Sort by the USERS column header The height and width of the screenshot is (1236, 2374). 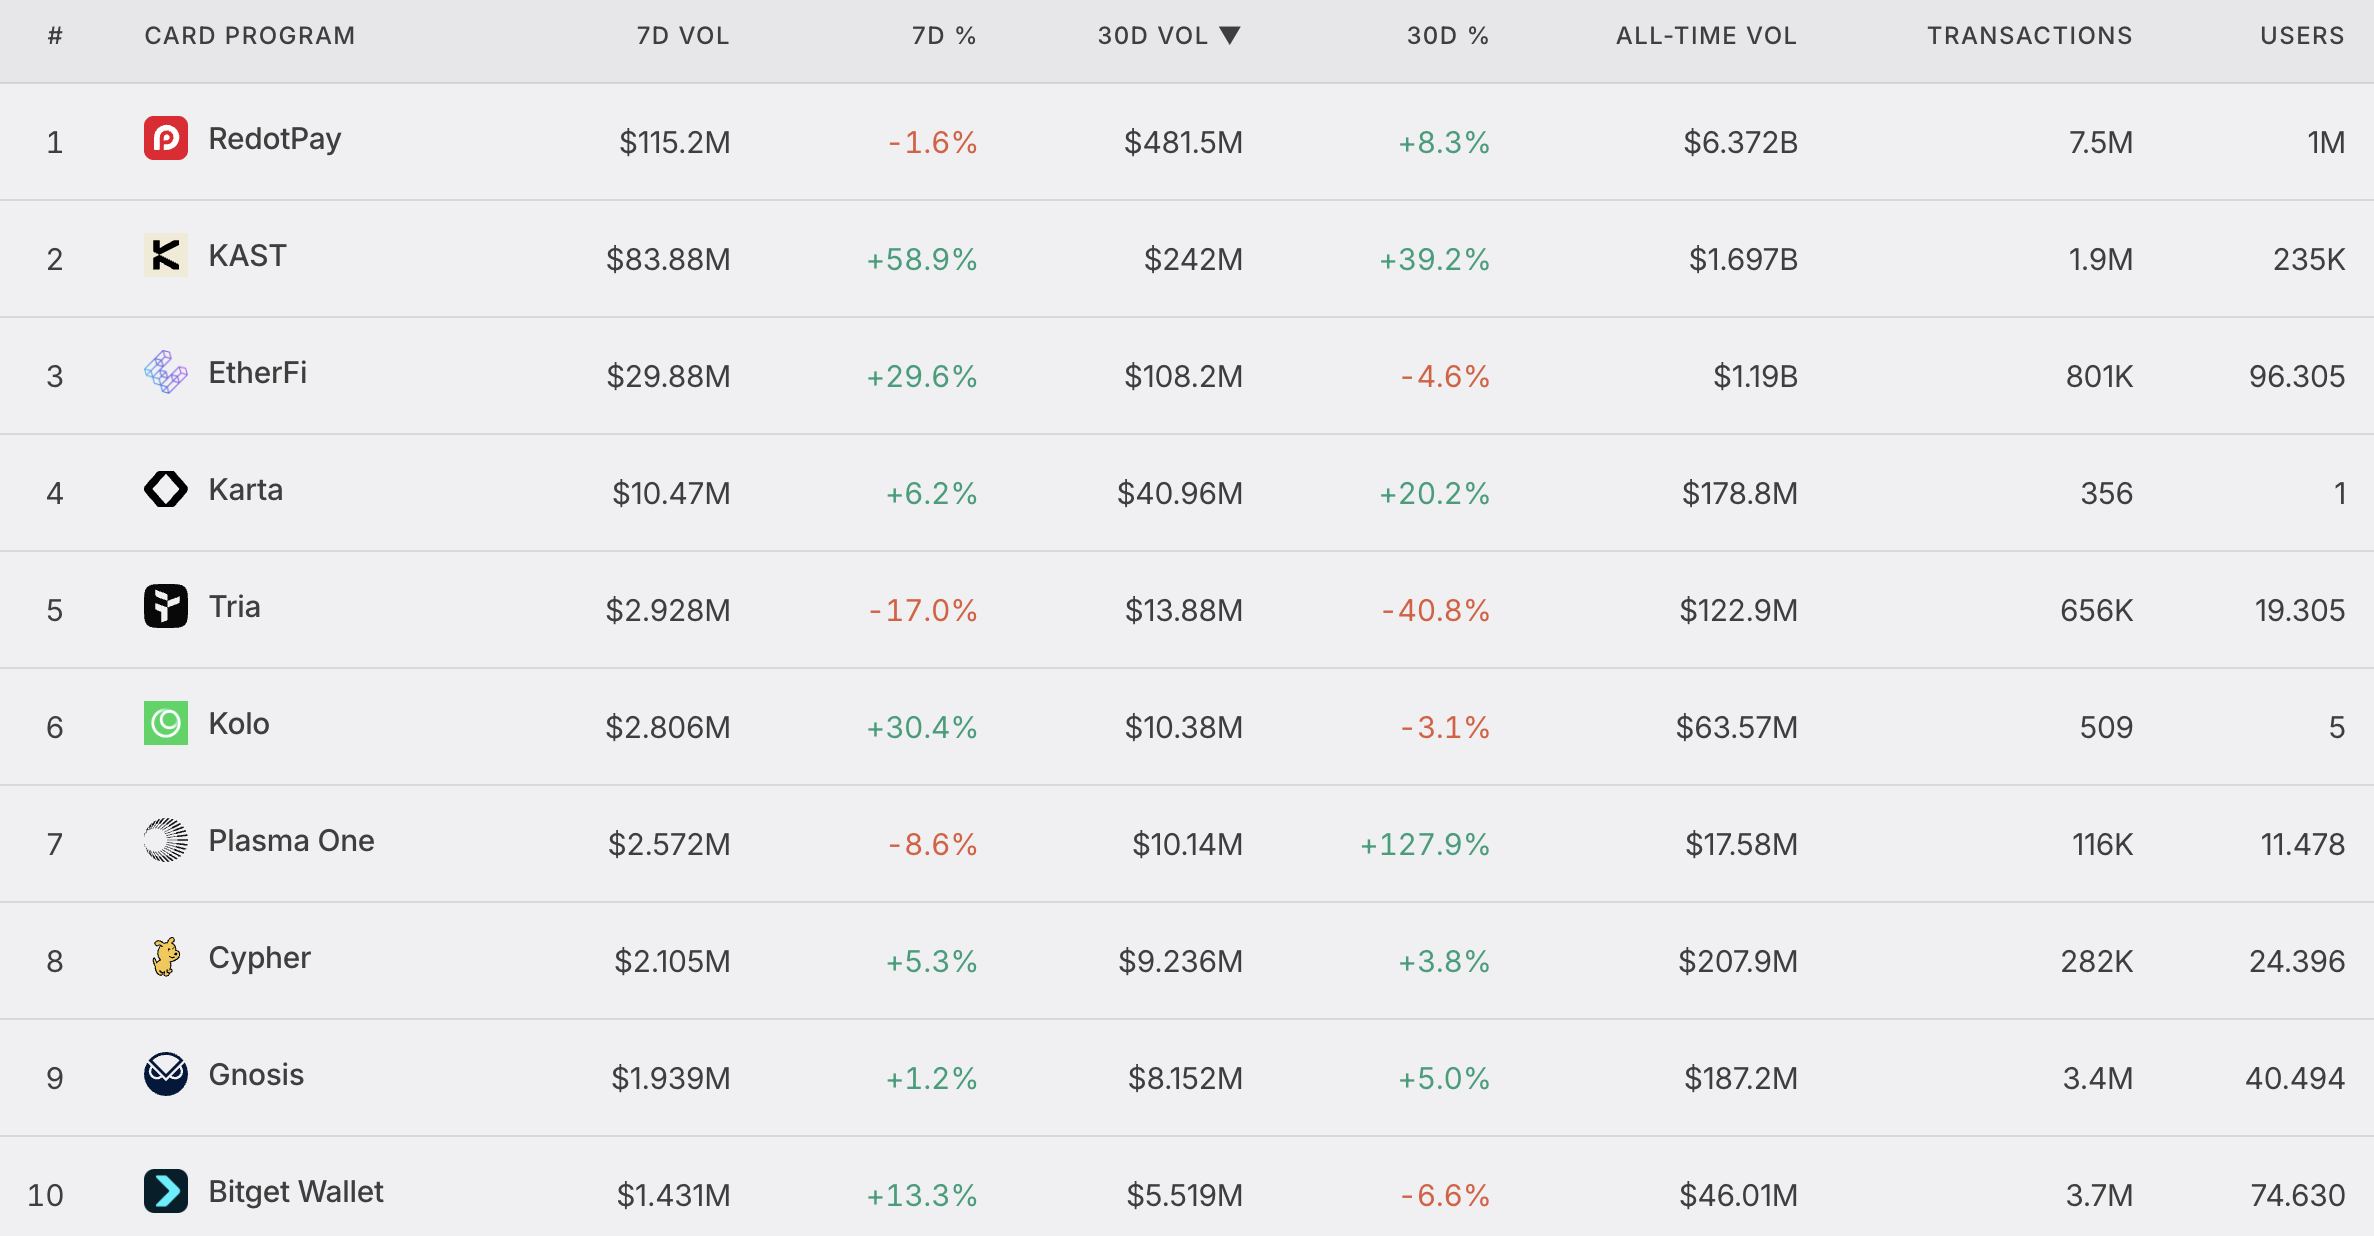point(2302,36)
